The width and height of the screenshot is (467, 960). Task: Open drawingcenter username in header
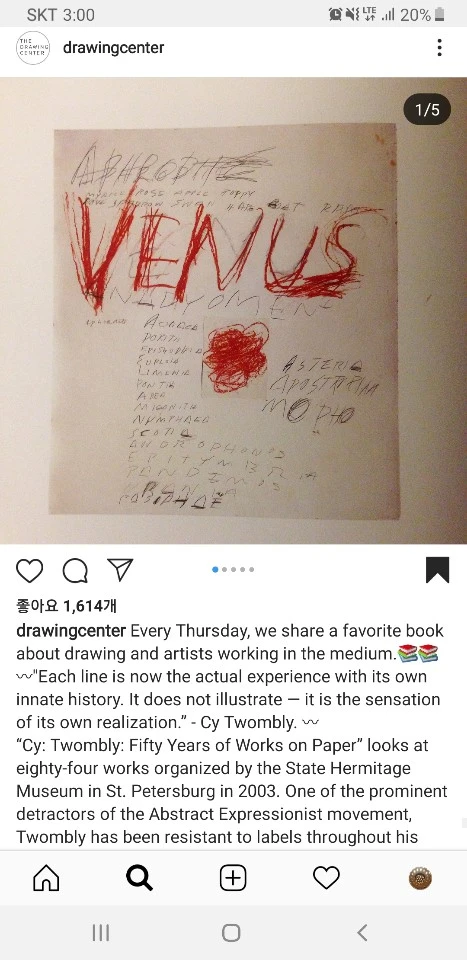tap(113, 48)
